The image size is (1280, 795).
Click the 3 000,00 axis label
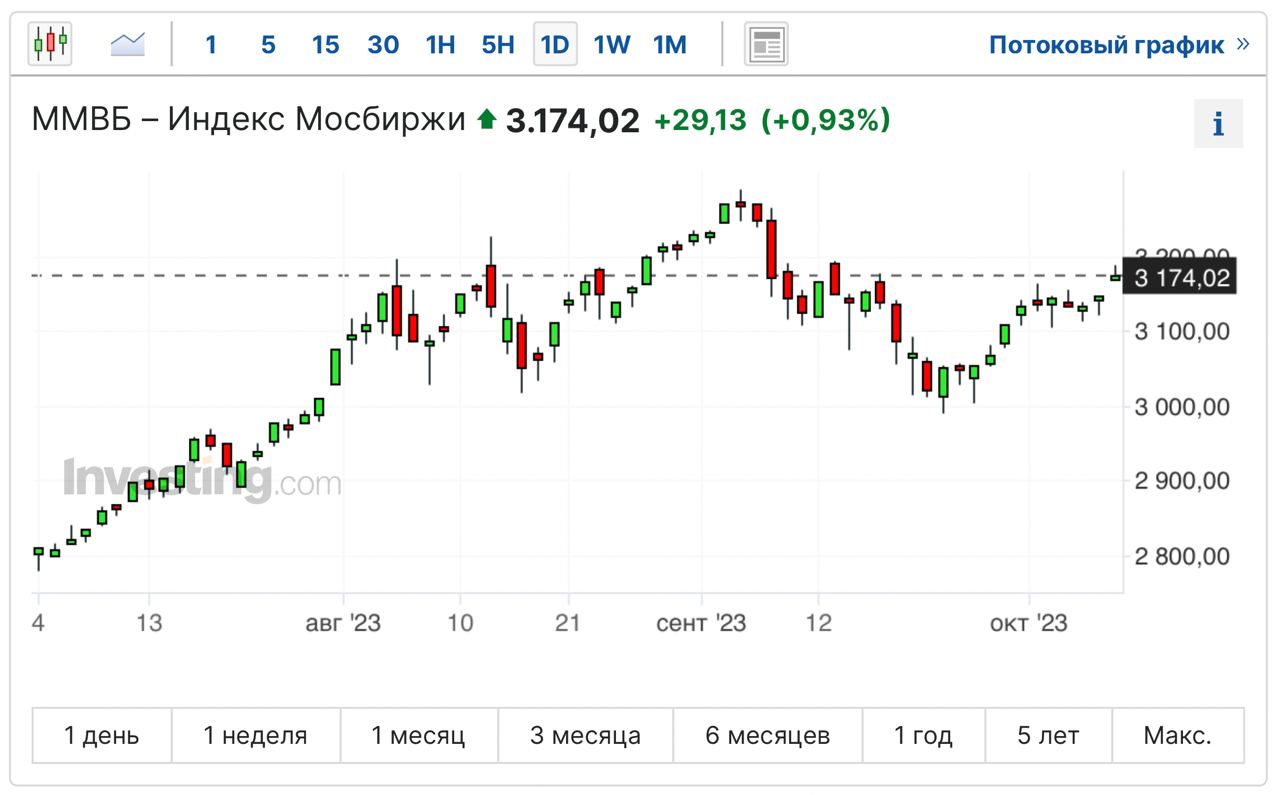[x=1183, y=406]
